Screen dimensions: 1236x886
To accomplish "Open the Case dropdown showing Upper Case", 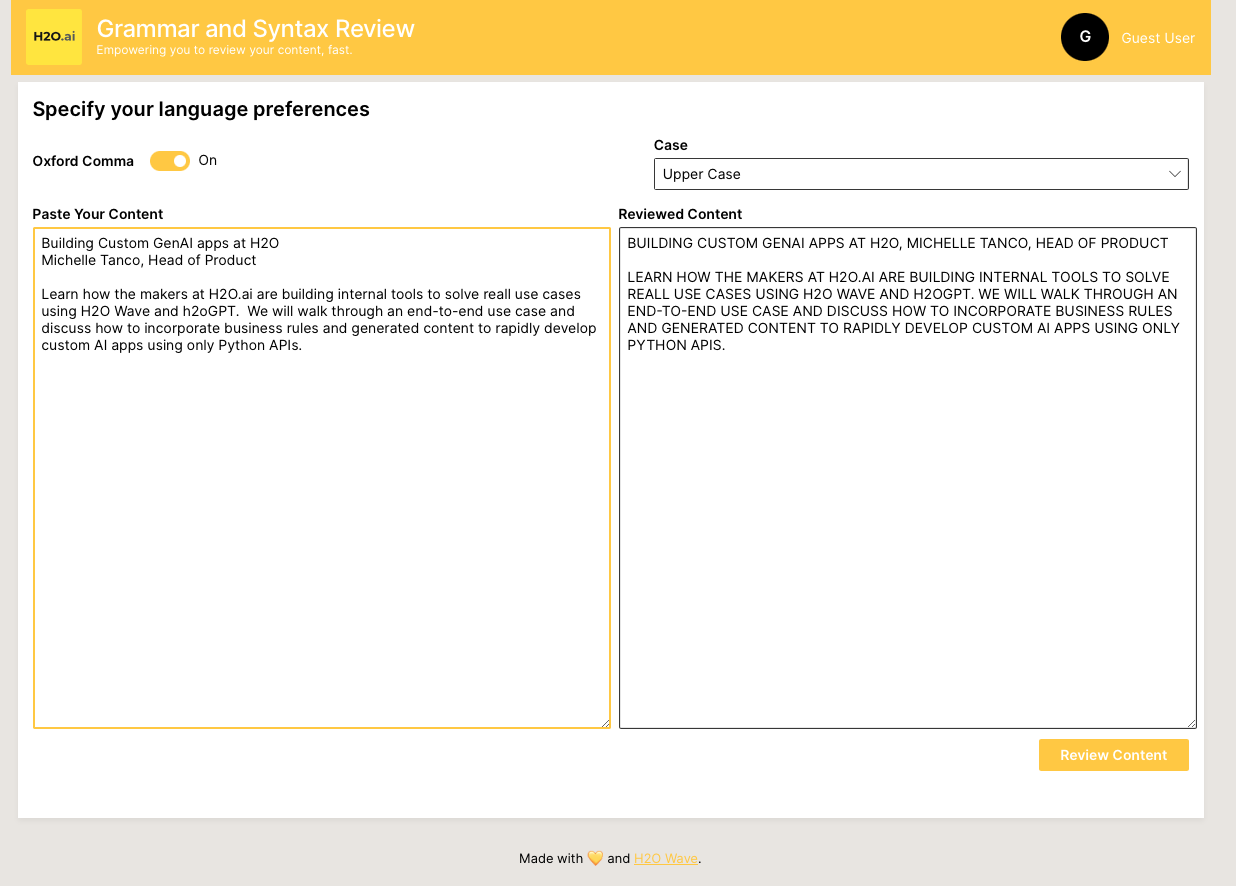I will (921, 174).
